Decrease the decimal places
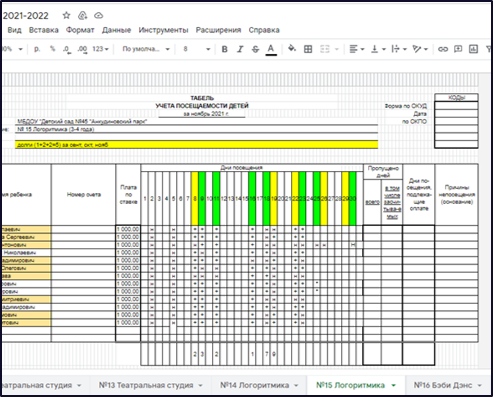 [67, 49]
